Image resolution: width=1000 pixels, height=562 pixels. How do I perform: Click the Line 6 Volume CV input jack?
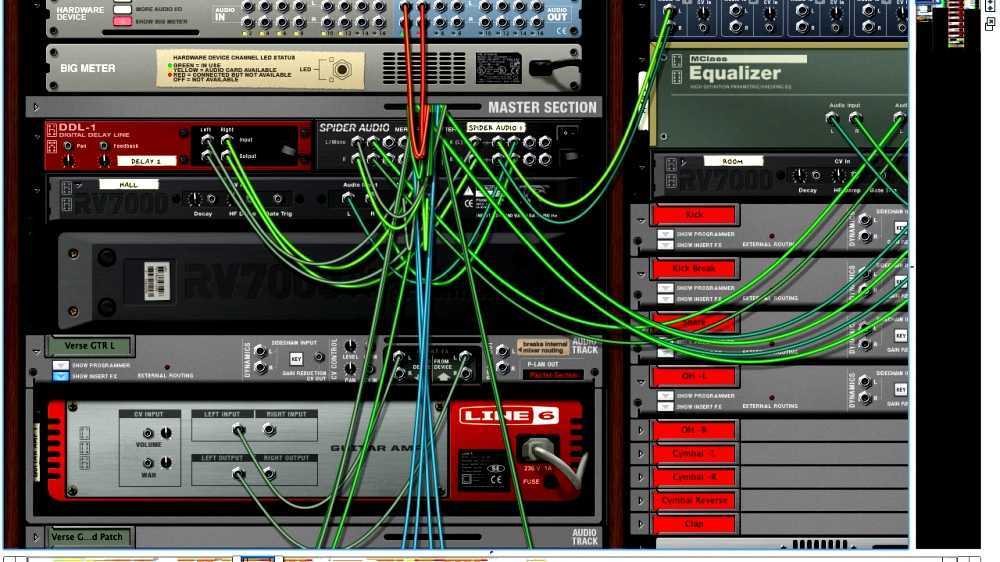click(147, 433)
